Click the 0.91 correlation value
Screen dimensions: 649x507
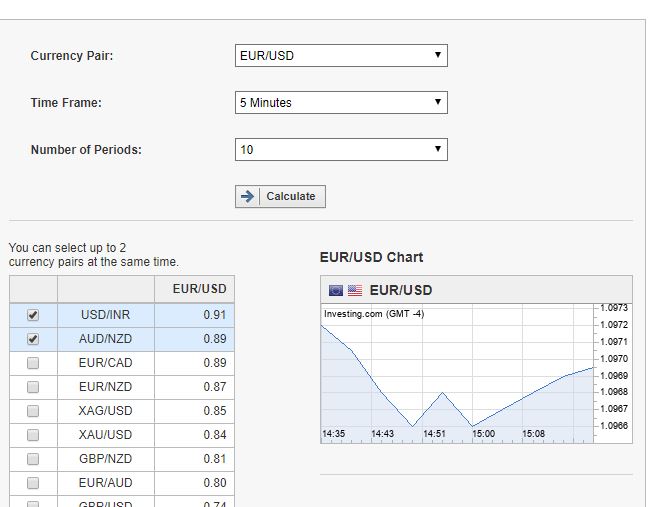[x=215, y=315]
